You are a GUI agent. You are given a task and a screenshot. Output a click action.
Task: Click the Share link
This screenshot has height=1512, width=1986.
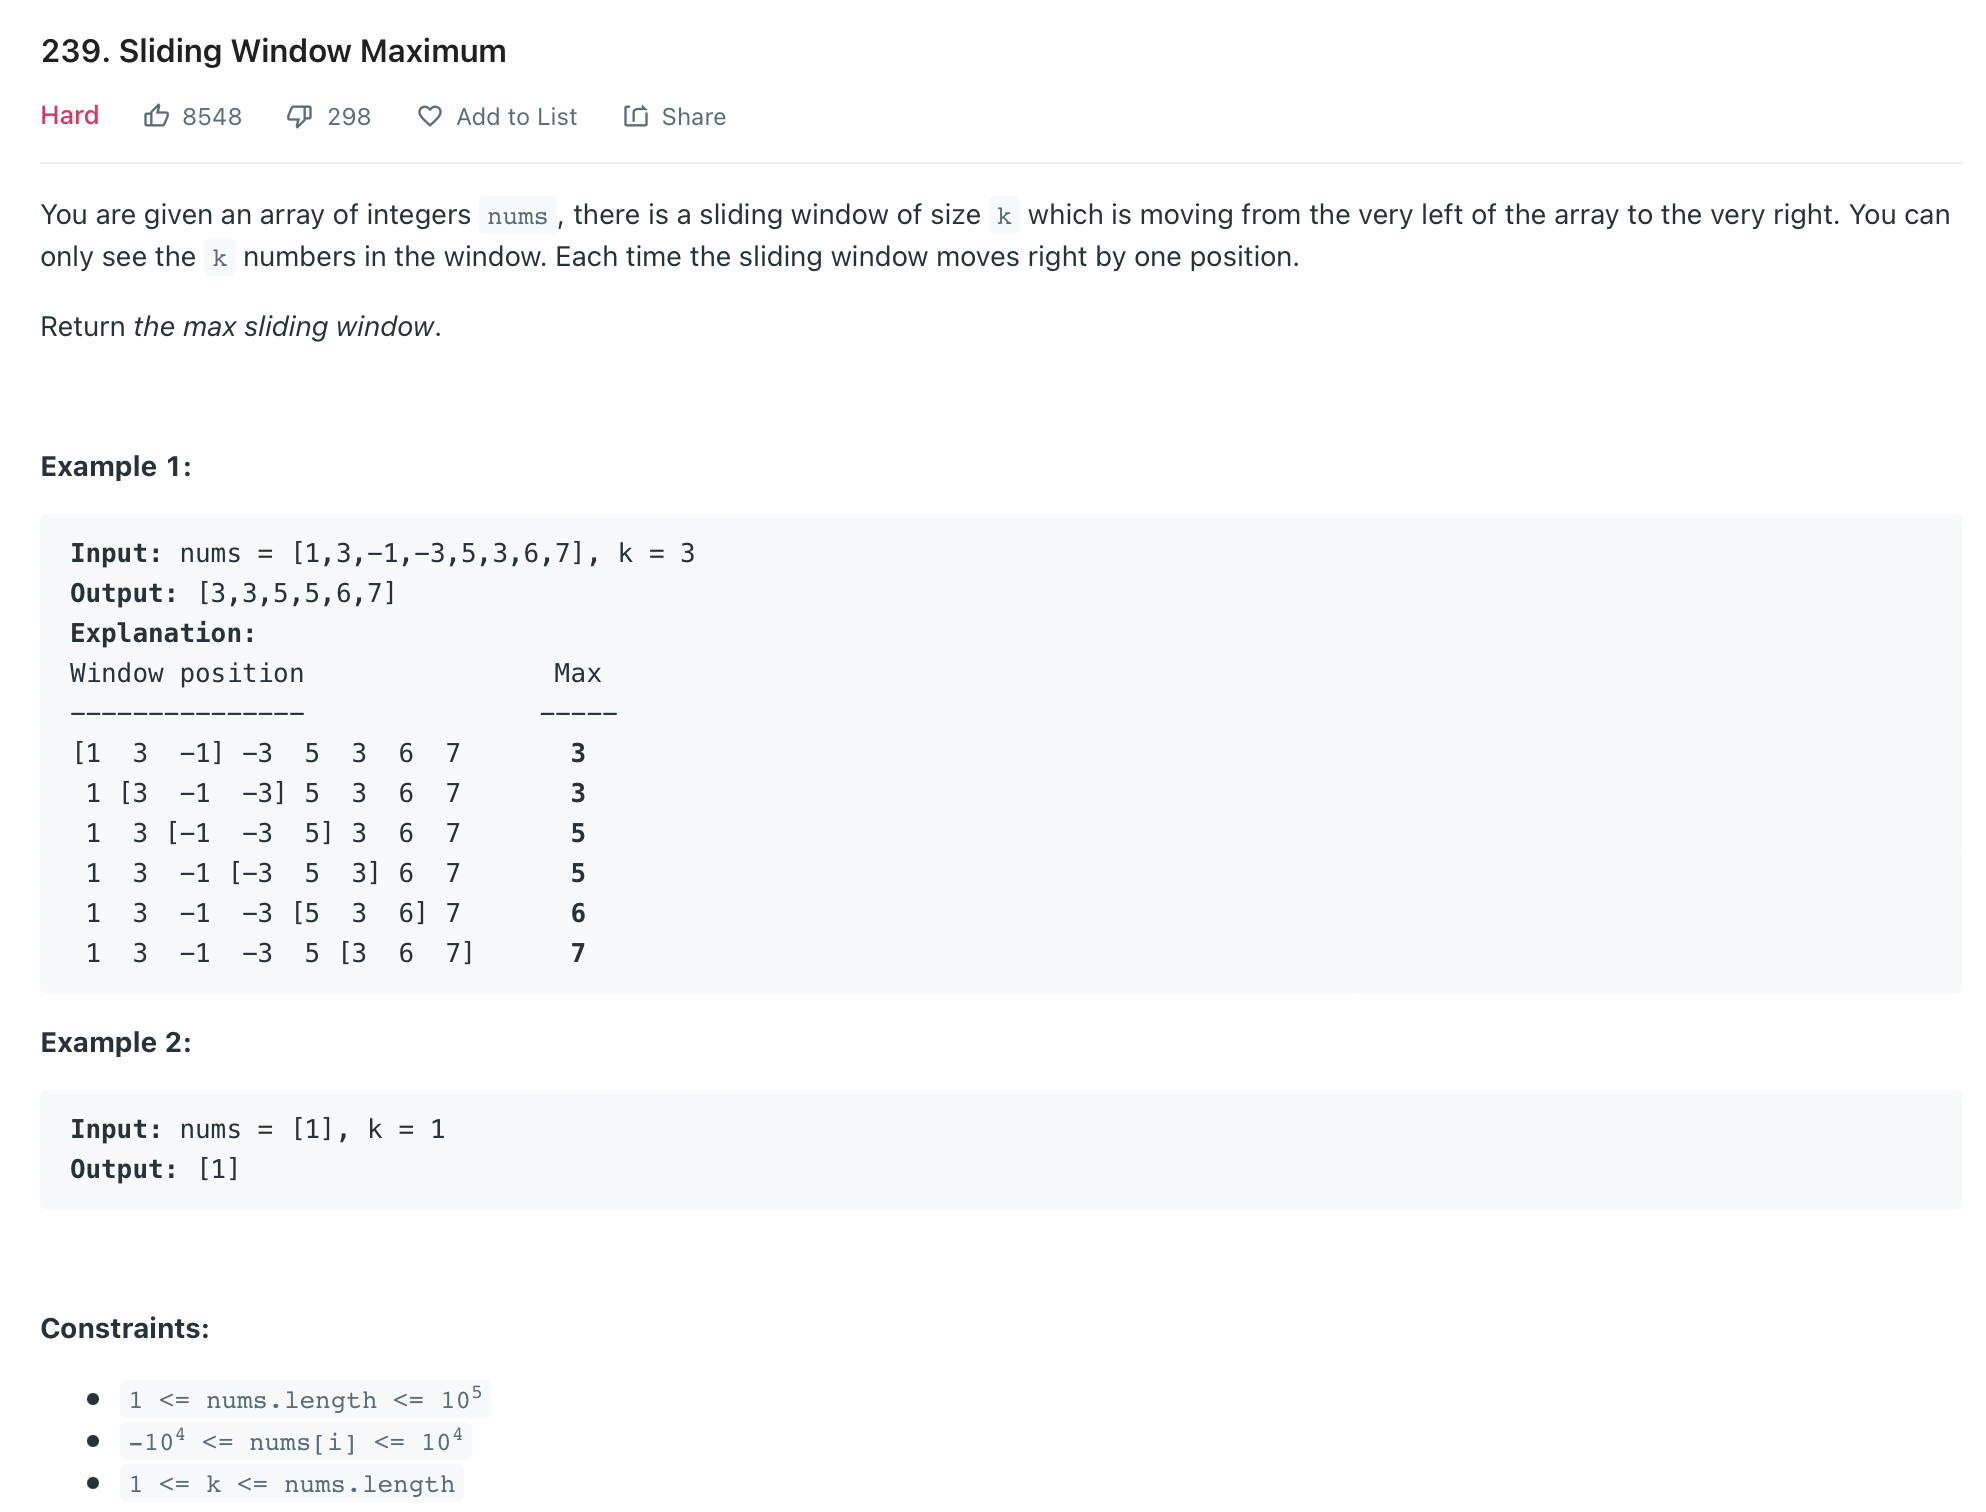point(674,117)
